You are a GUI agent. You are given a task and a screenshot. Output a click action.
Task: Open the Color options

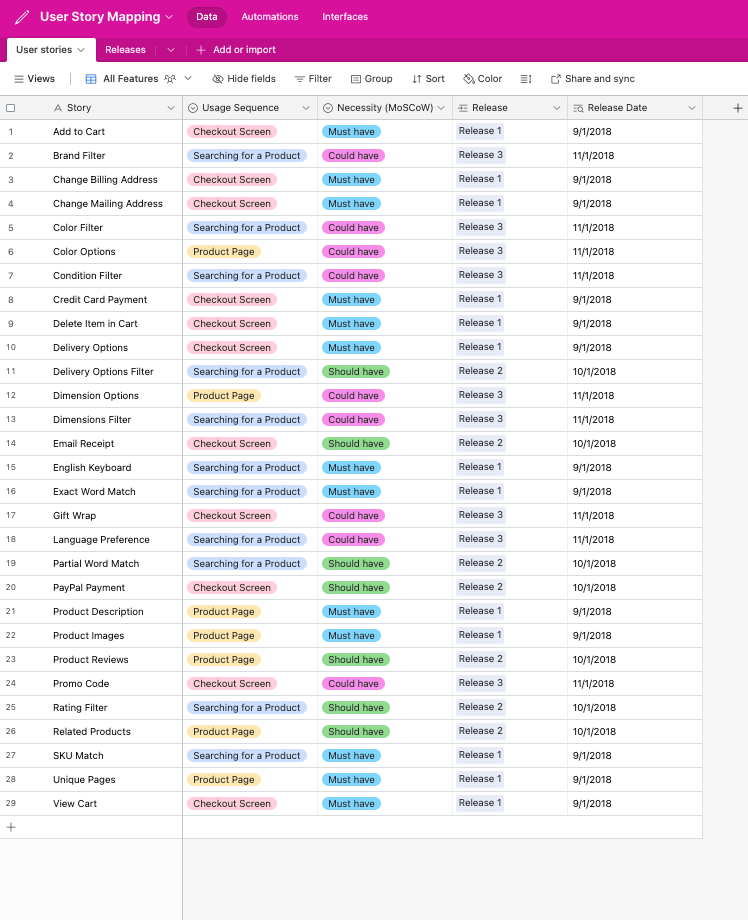[x=482, y=79]
